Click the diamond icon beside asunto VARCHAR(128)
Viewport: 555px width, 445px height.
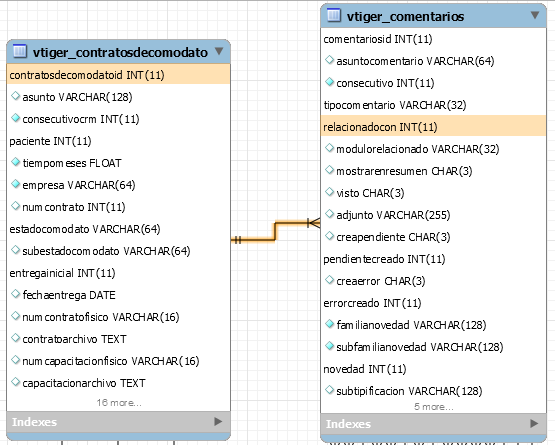tap(15, 96)
